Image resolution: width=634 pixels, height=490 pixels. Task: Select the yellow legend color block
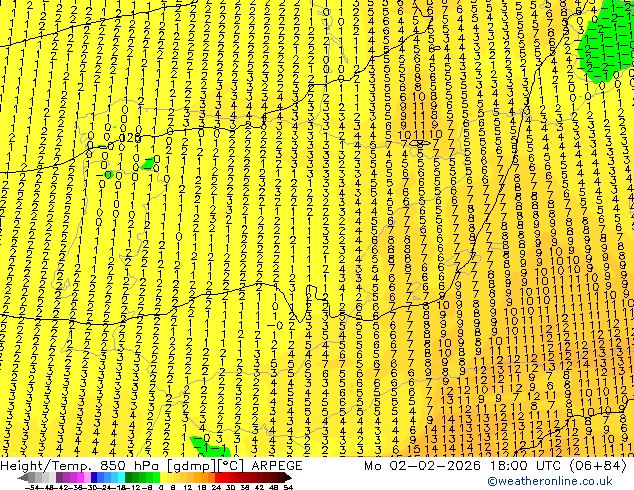[x=163, y=478]
